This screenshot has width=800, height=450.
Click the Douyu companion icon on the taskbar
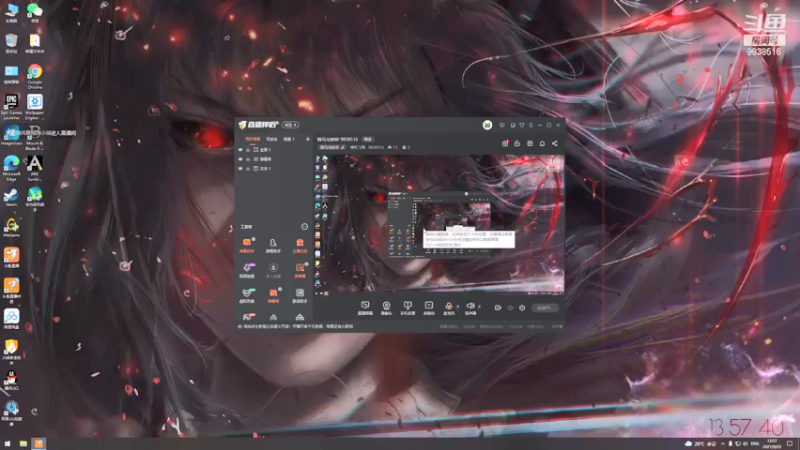38,444
